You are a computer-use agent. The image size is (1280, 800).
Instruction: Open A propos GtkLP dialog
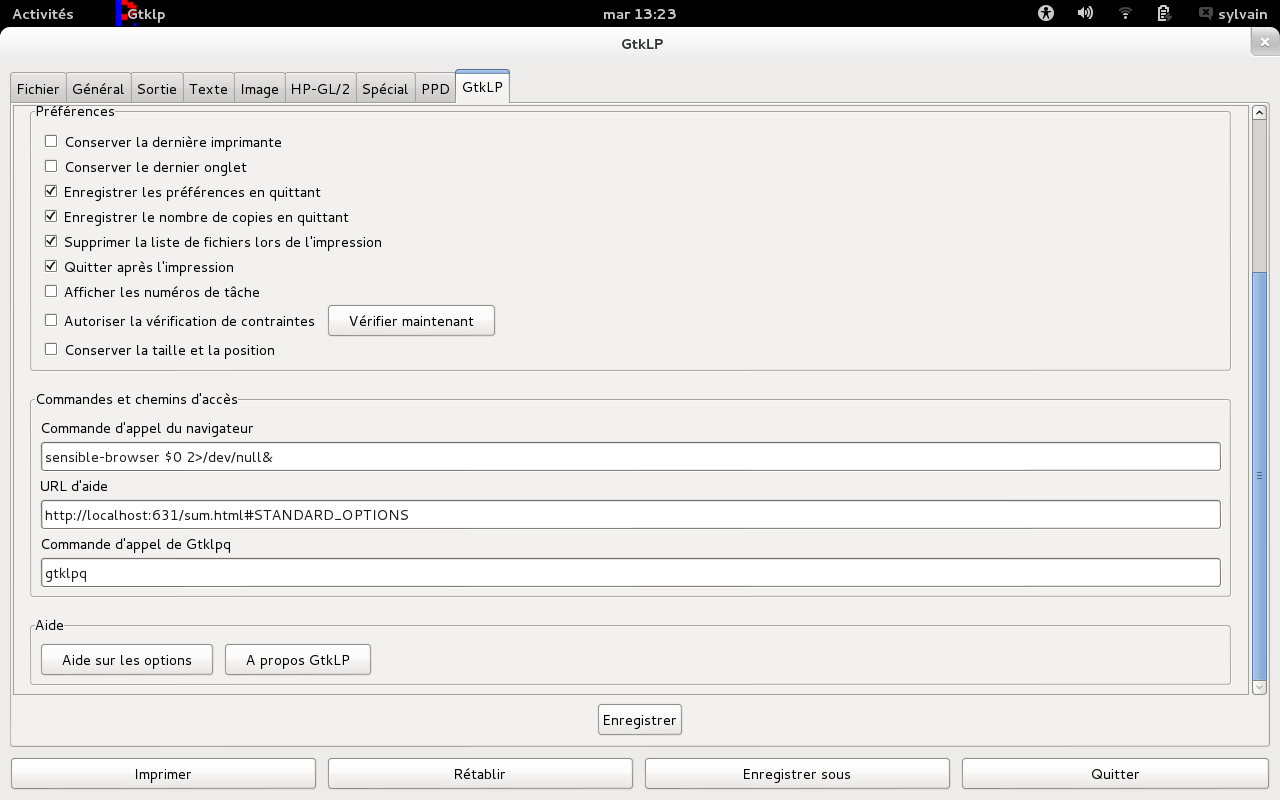point(298,660)
